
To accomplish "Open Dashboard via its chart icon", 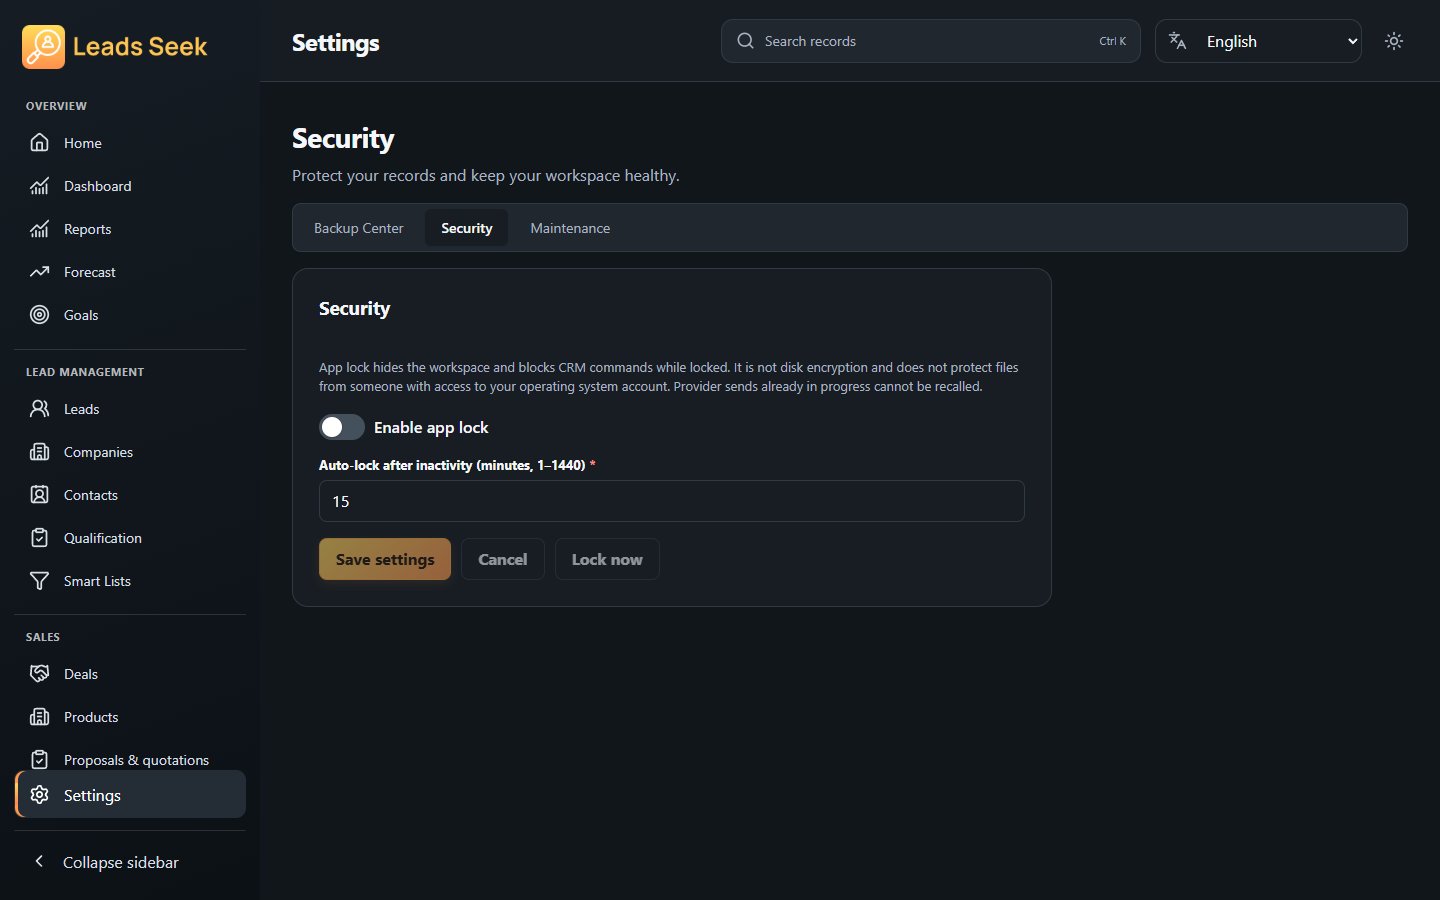I will point(39,186).
